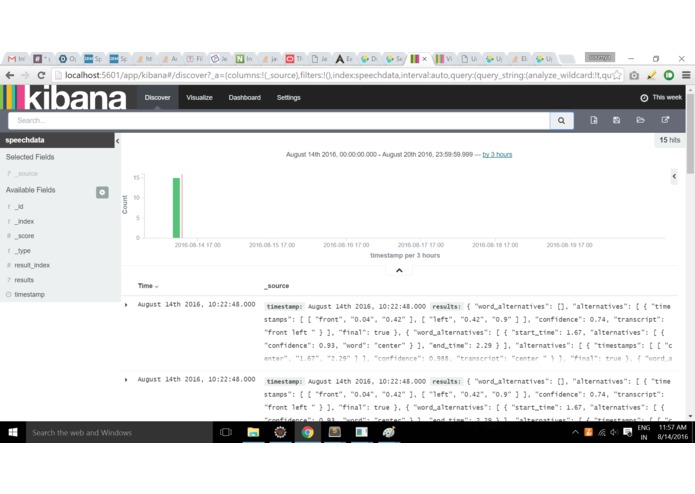Collapse the histogram chart chevron

tap(399, 270)
